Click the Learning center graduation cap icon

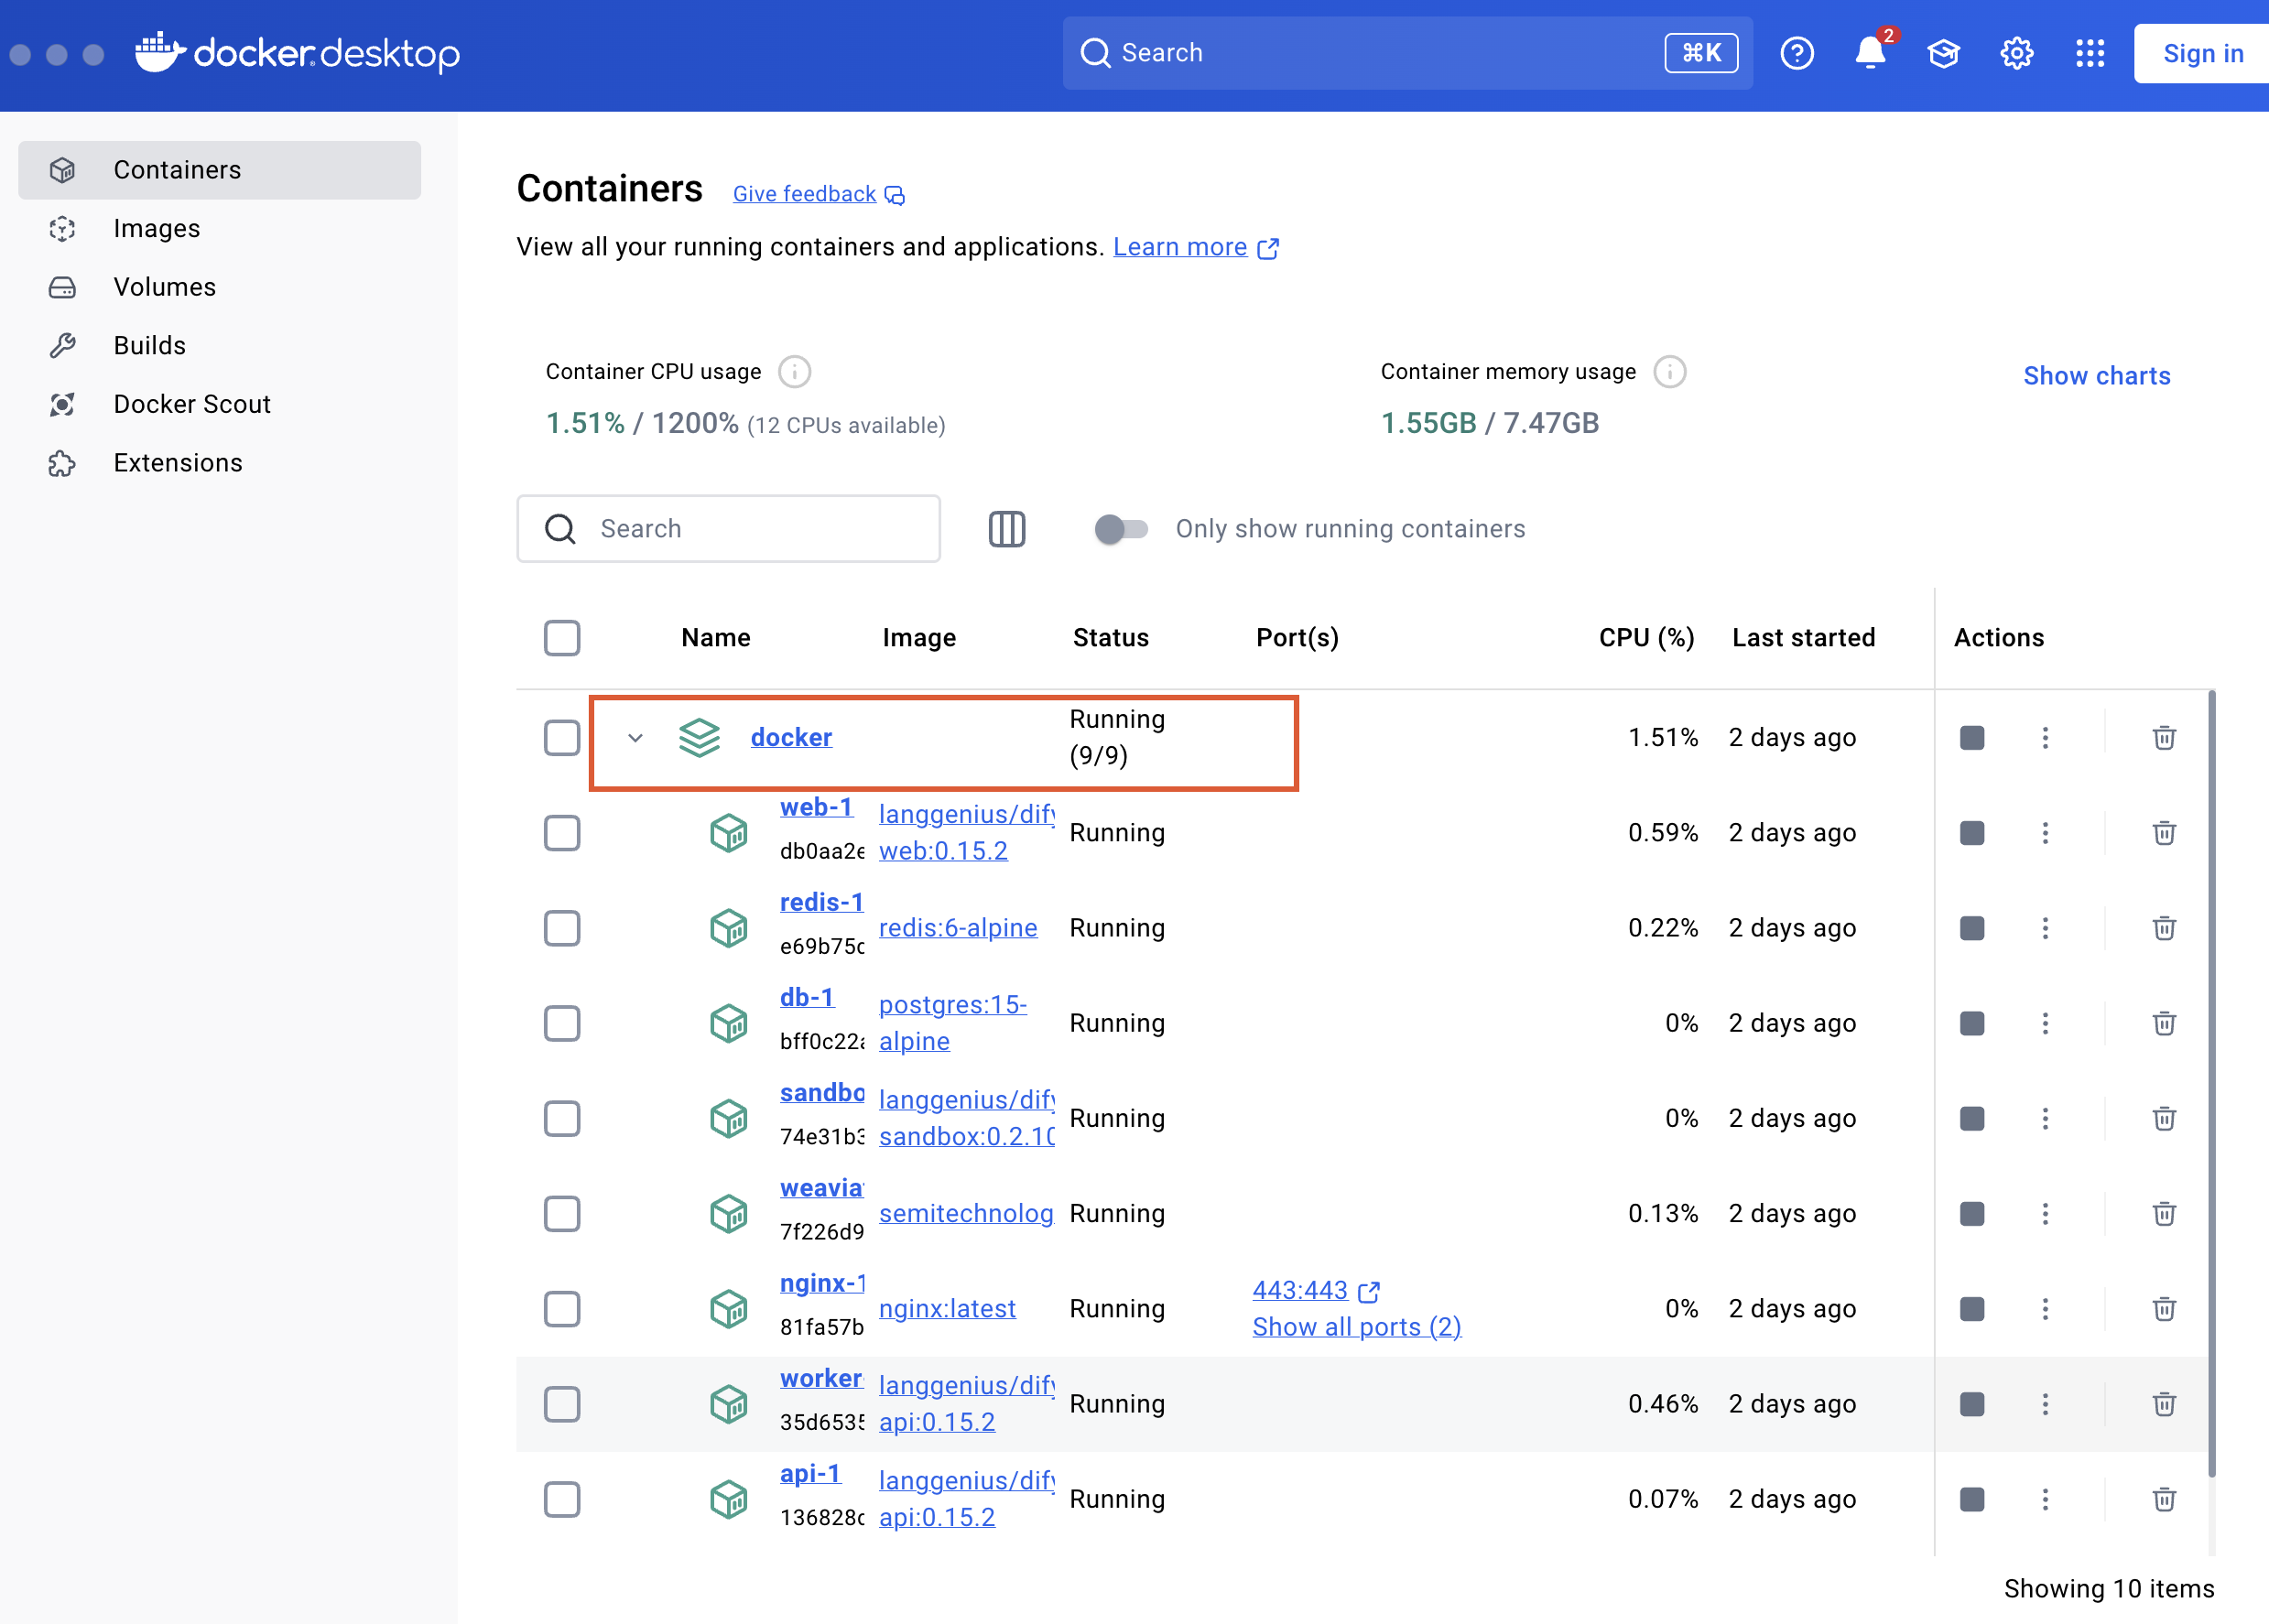point(1942,53)
